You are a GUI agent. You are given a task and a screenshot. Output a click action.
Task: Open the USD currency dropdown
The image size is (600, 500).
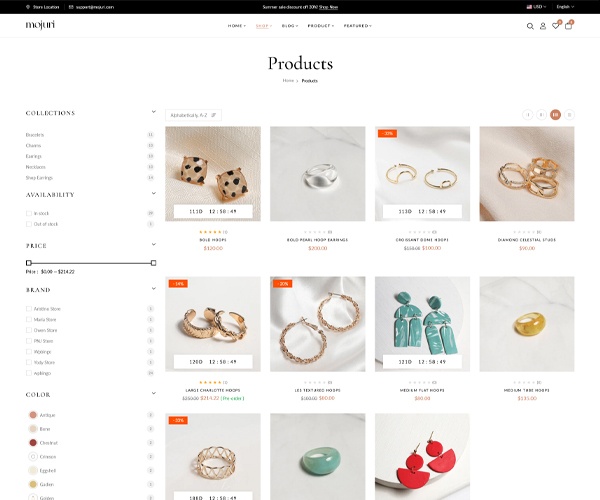tap(536, 7)
